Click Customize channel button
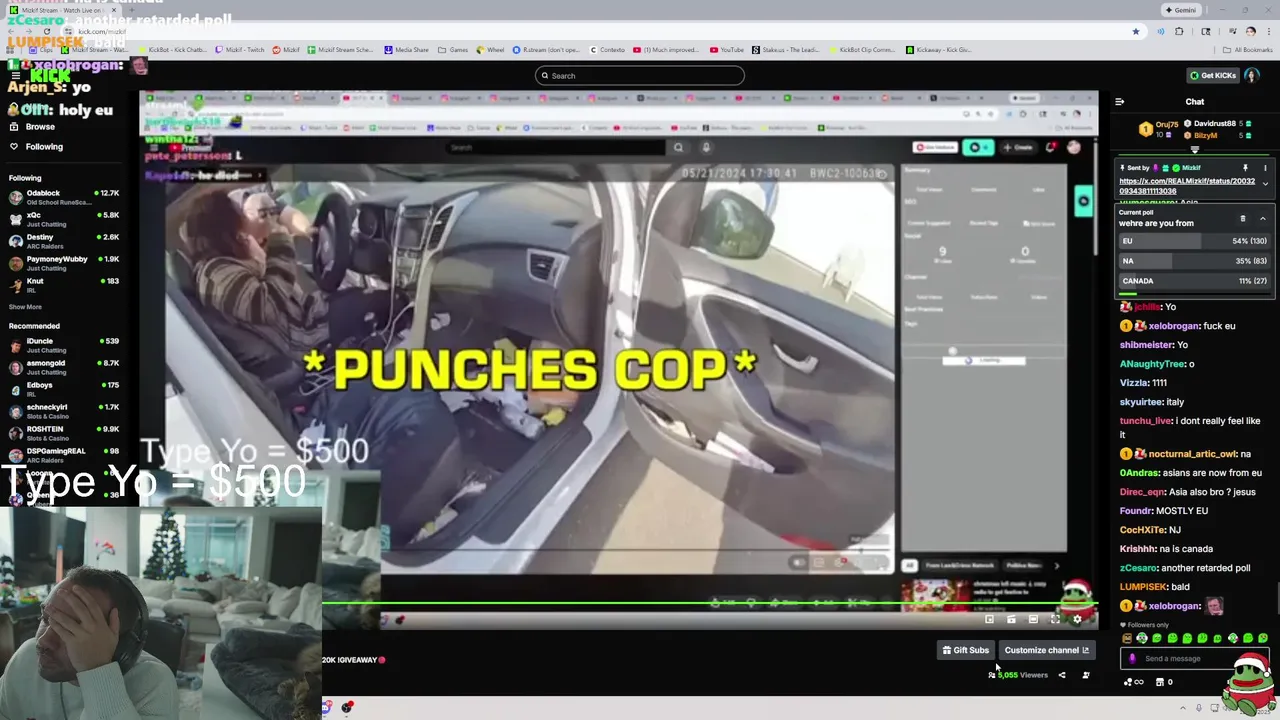The width and height of the screenshot is (1280, 720). [1046, 650]
